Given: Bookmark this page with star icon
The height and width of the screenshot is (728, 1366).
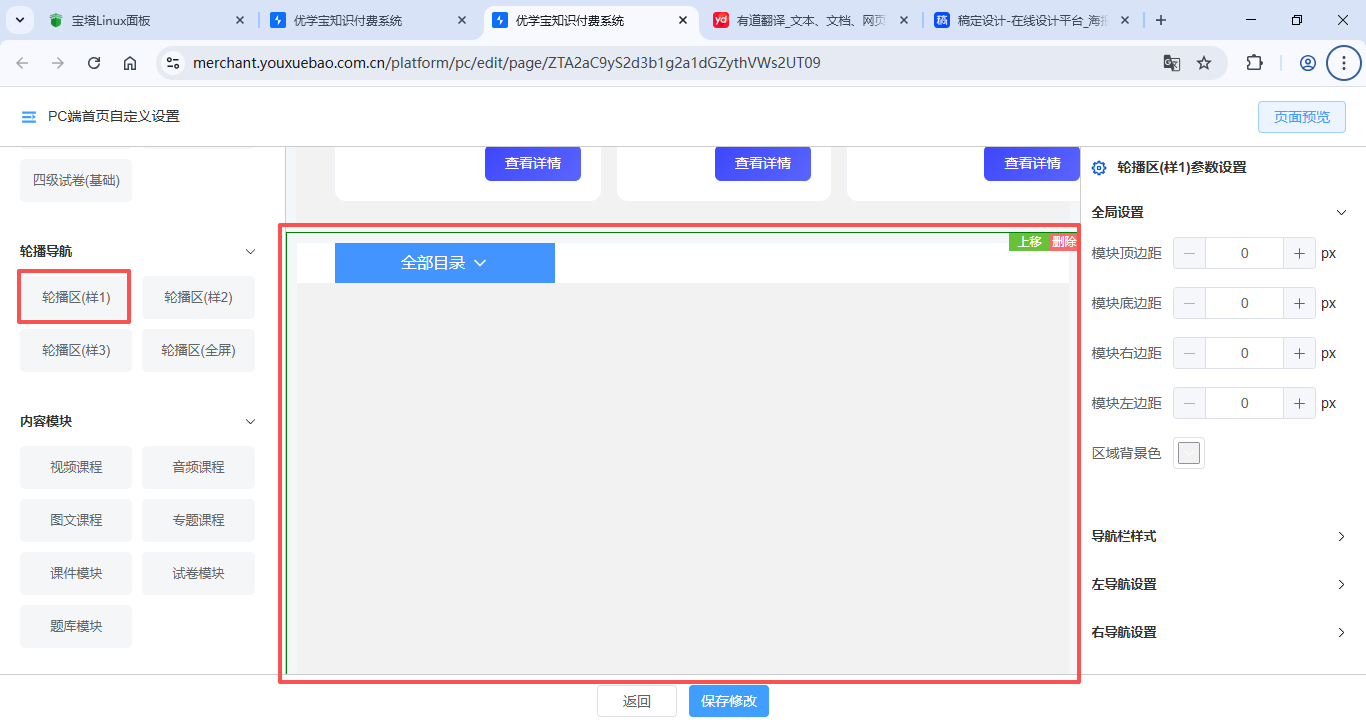Looking at the screenshot, I should tap(1204, 63).
